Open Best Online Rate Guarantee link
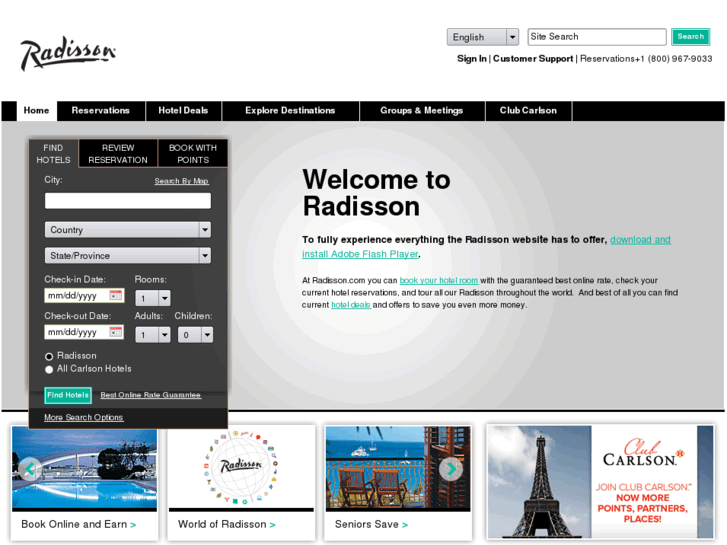 pos(151,395)
